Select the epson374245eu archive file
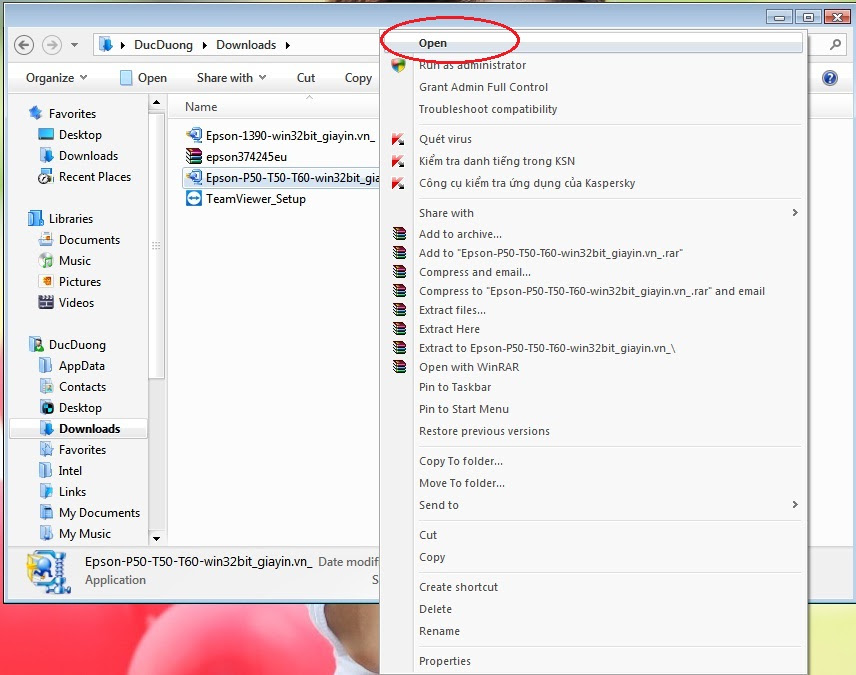Screen dimensions: 856x675 pos(236,157)
